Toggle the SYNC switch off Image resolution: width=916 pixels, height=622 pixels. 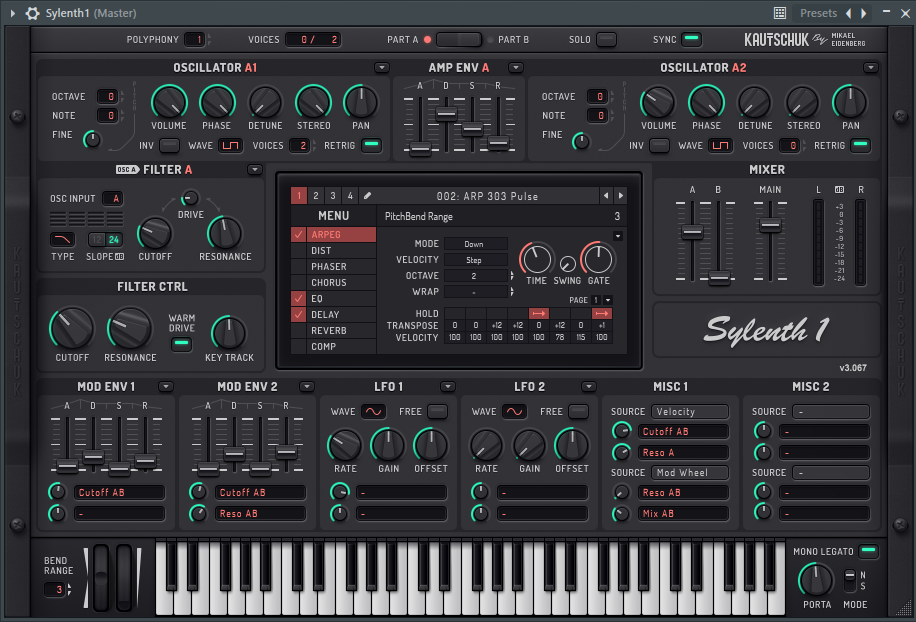coord(691,39)
